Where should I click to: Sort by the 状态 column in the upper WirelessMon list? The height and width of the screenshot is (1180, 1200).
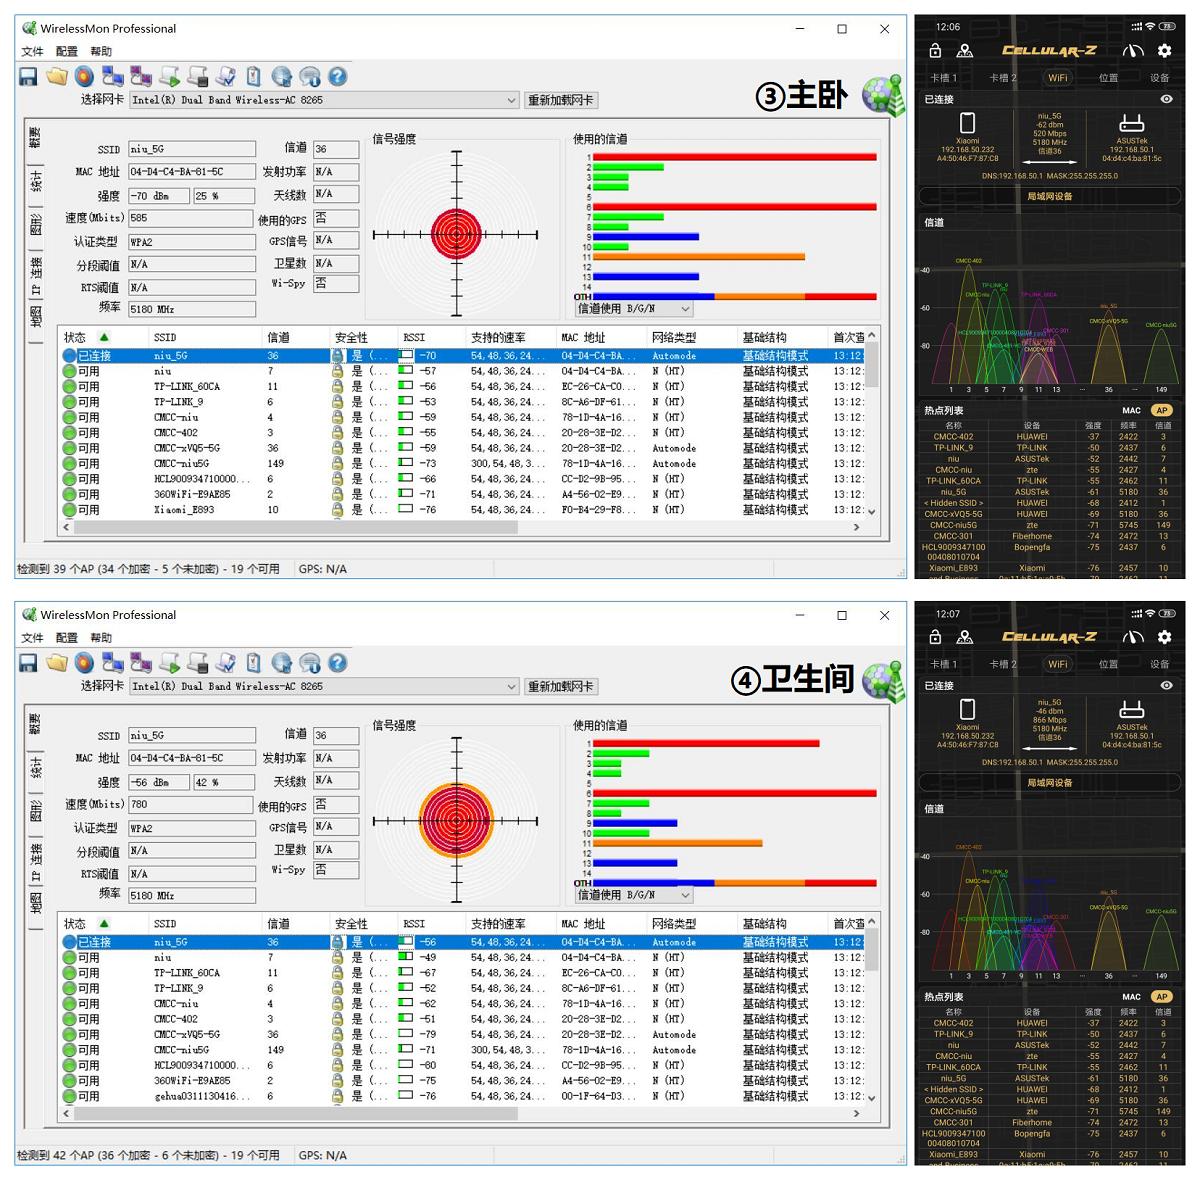pyautogui.click(x=104, y=337)
